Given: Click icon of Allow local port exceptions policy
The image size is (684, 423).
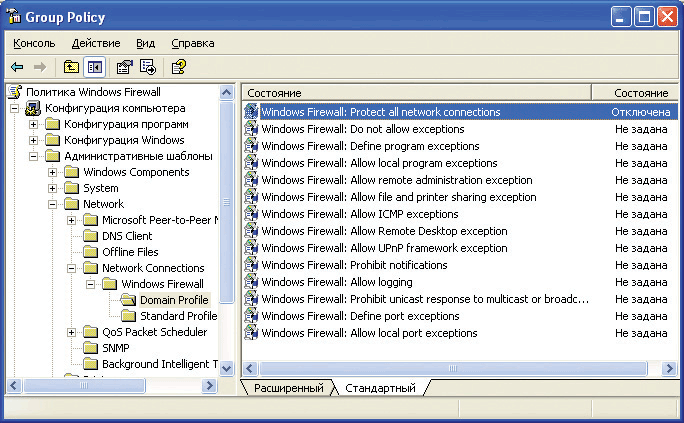Looking at the screenshot, I should [251, 333].
